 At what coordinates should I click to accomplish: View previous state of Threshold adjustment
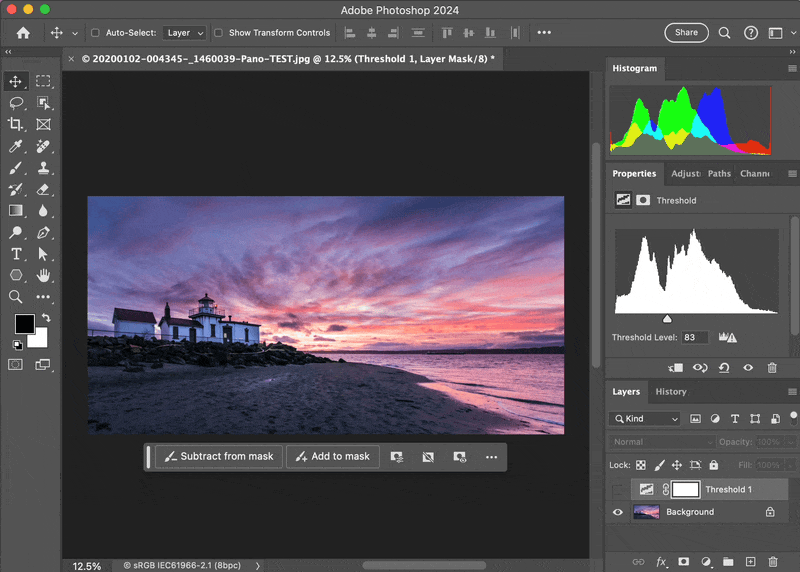coord(700,368)
